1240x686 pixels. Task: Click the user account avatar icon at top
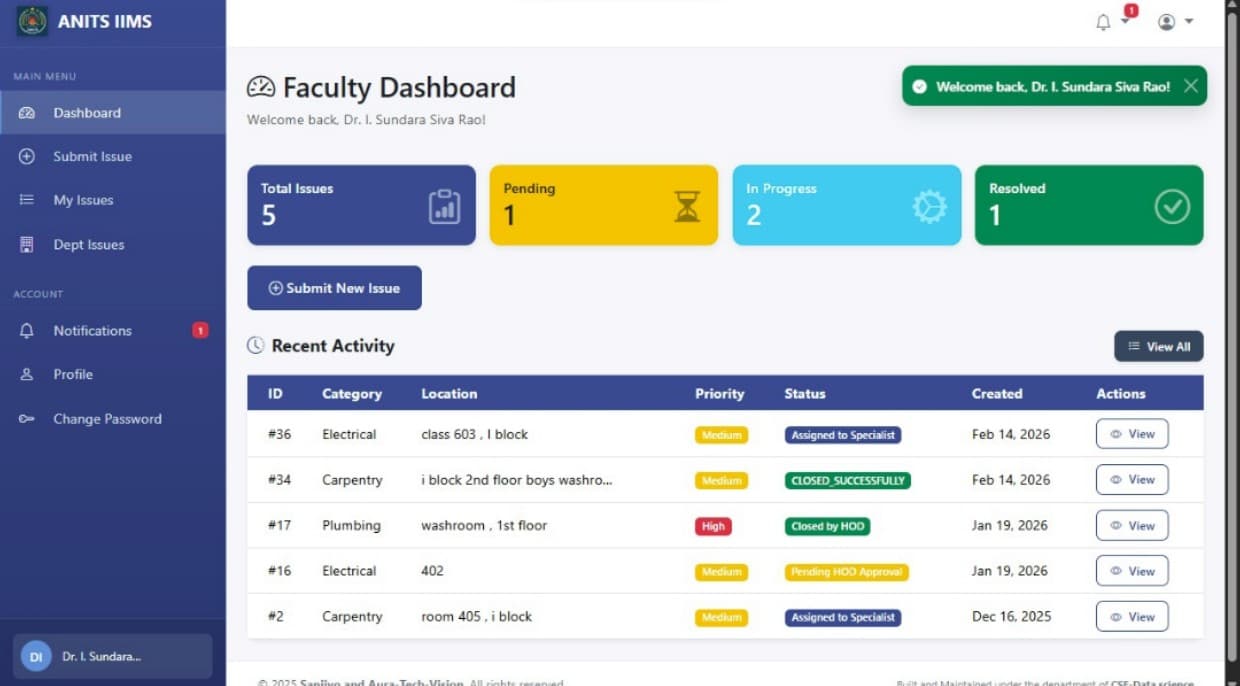[x=1166, y=22]
